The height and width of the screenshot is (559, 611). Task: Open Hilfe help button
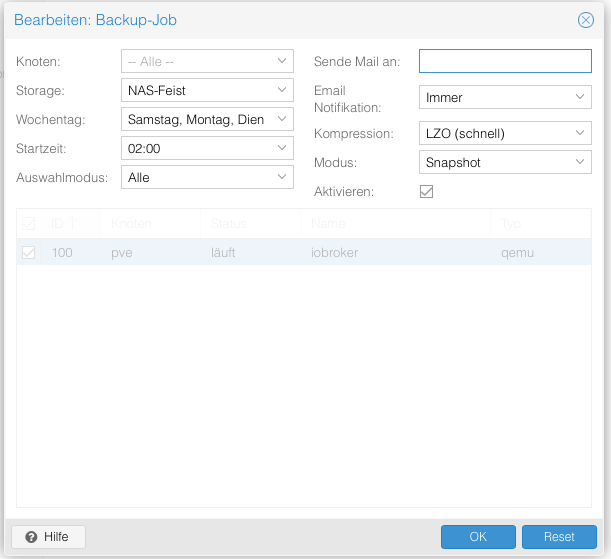(x=48, y=537)
